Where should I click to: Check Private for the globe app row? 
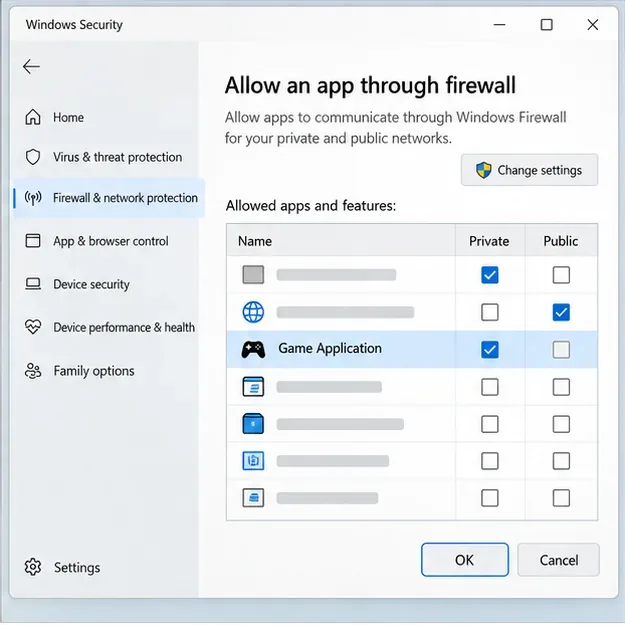click(489, 312)
